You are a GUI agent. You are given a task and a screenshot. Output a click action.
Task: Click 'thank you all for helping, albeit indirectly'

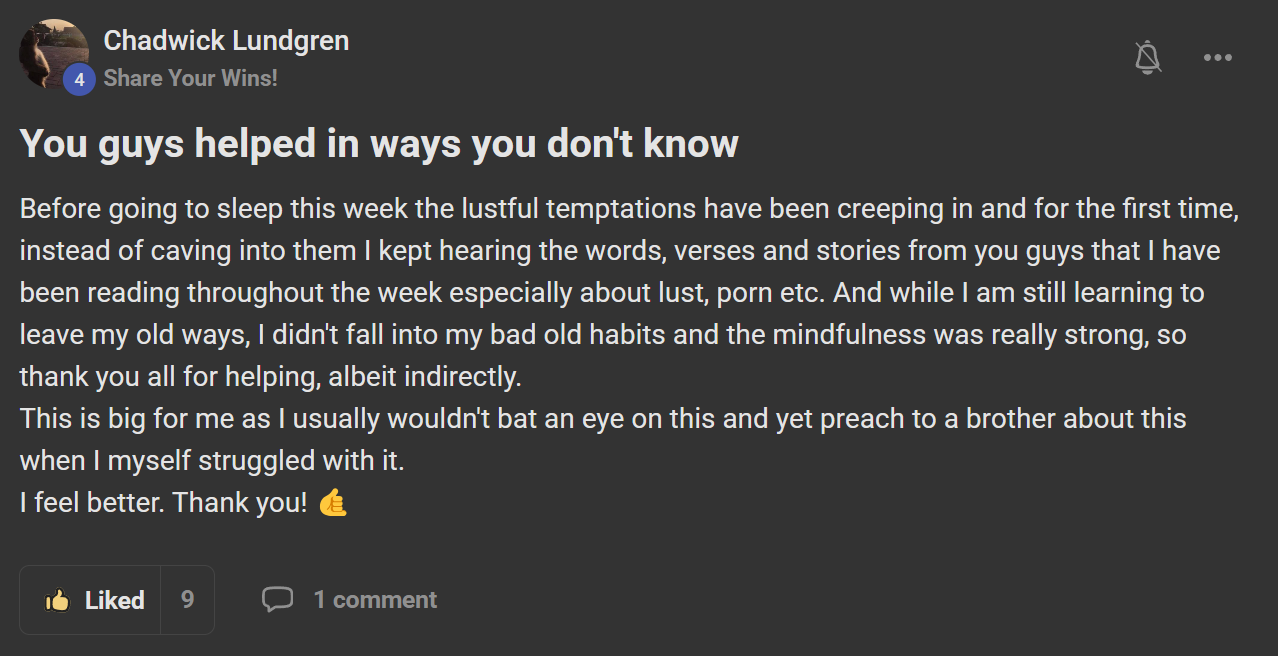point(270,377)
